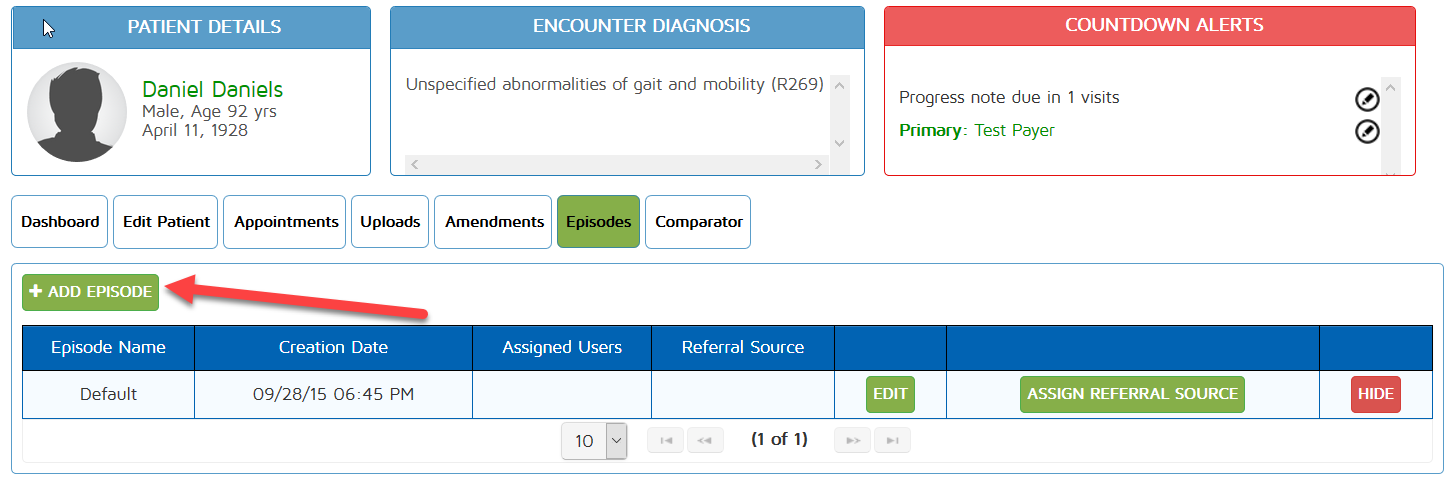Click edit icon beside Primary Test Payer

click(1367, 131)
